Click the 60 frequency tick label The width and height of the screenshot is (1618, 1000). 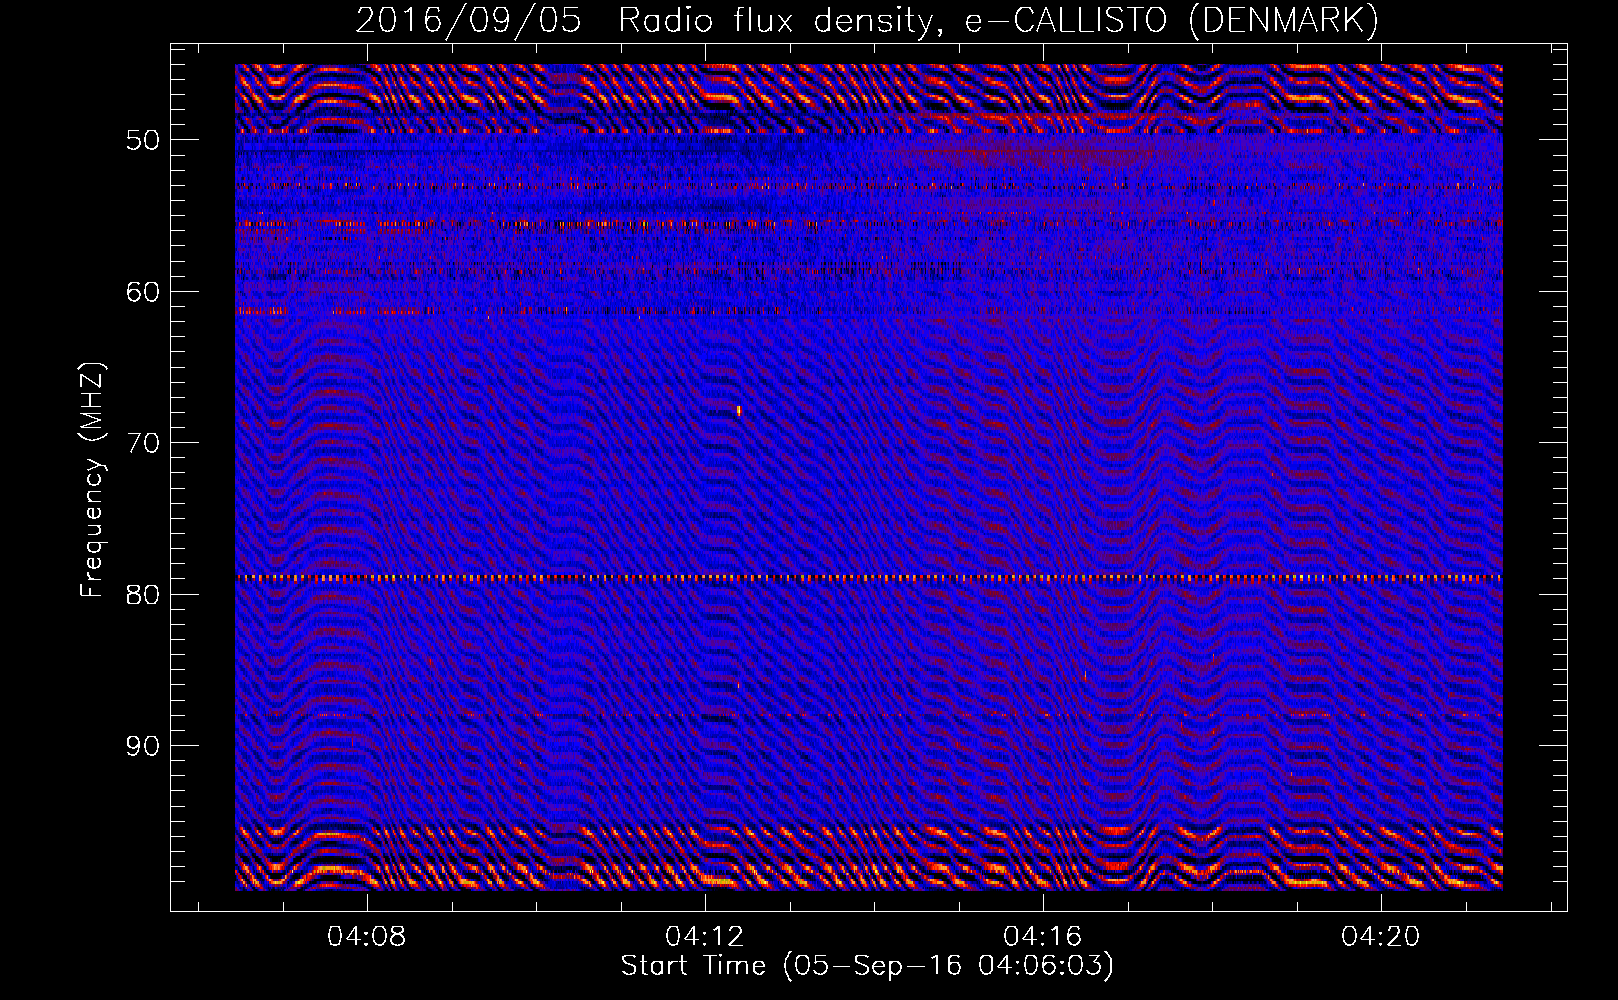tap(142, 292)
